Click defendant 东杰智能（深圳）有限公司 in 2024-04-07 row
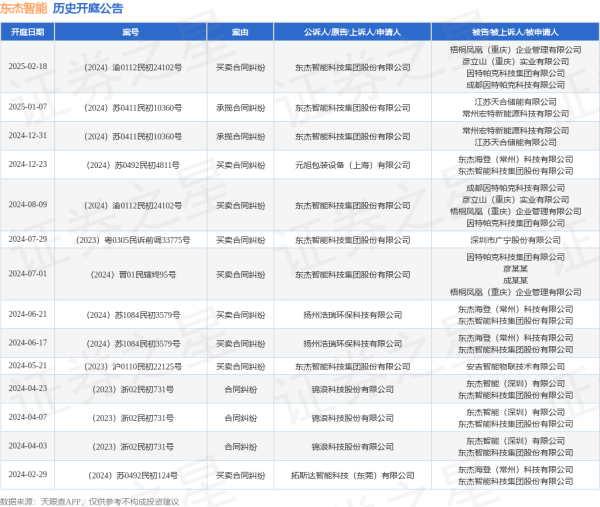 [x=515, y=412]
